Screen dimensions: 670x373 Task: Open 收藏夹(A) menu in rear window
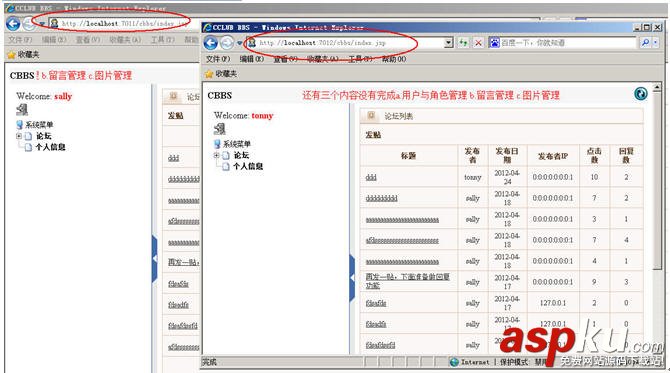125,40
